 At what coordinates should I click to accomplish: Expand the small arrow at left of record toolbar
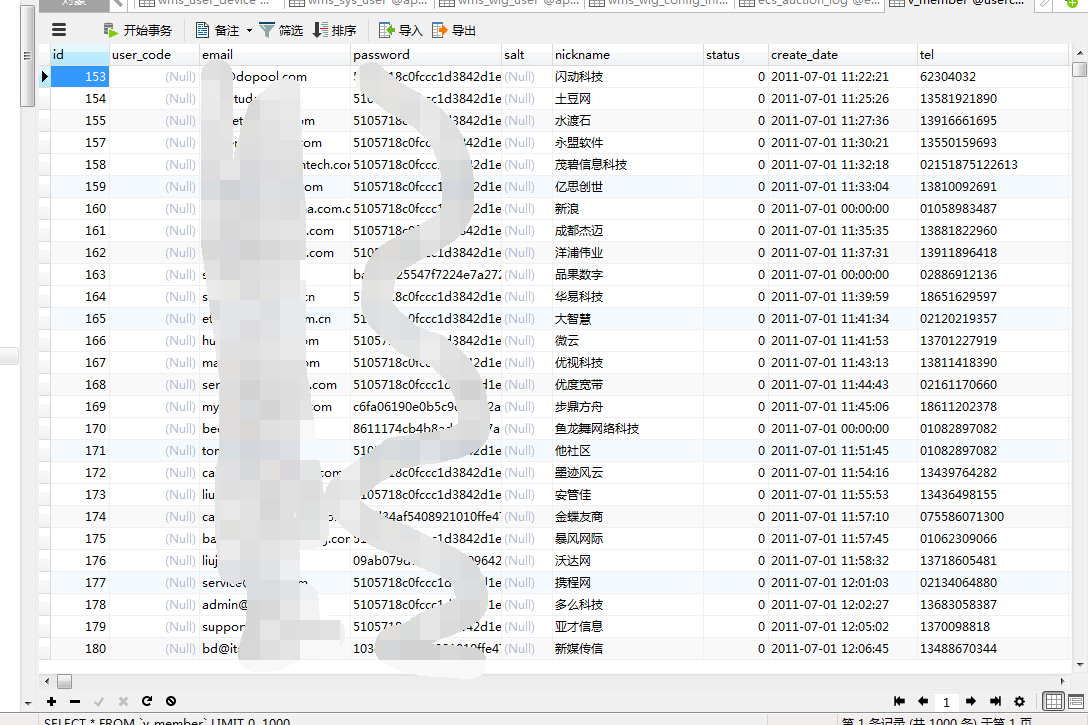(x=28, y=703)
